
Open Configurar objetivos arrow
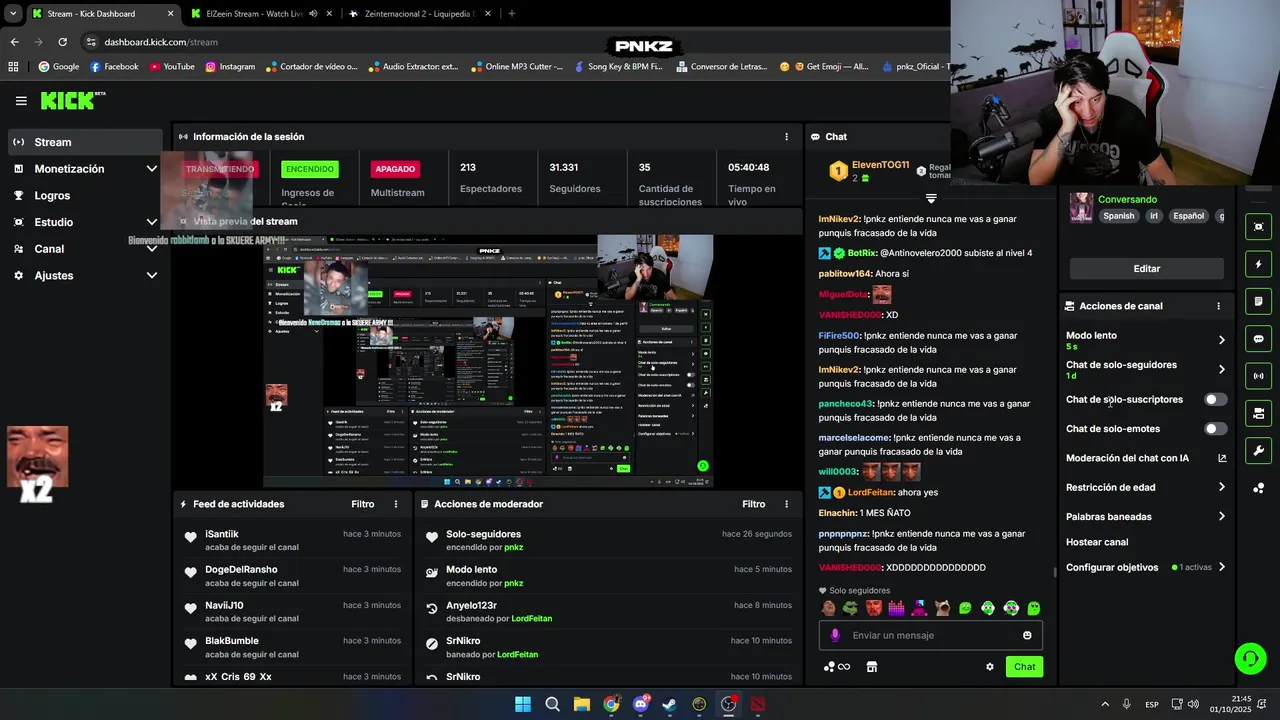click(x=1221, y=567)
